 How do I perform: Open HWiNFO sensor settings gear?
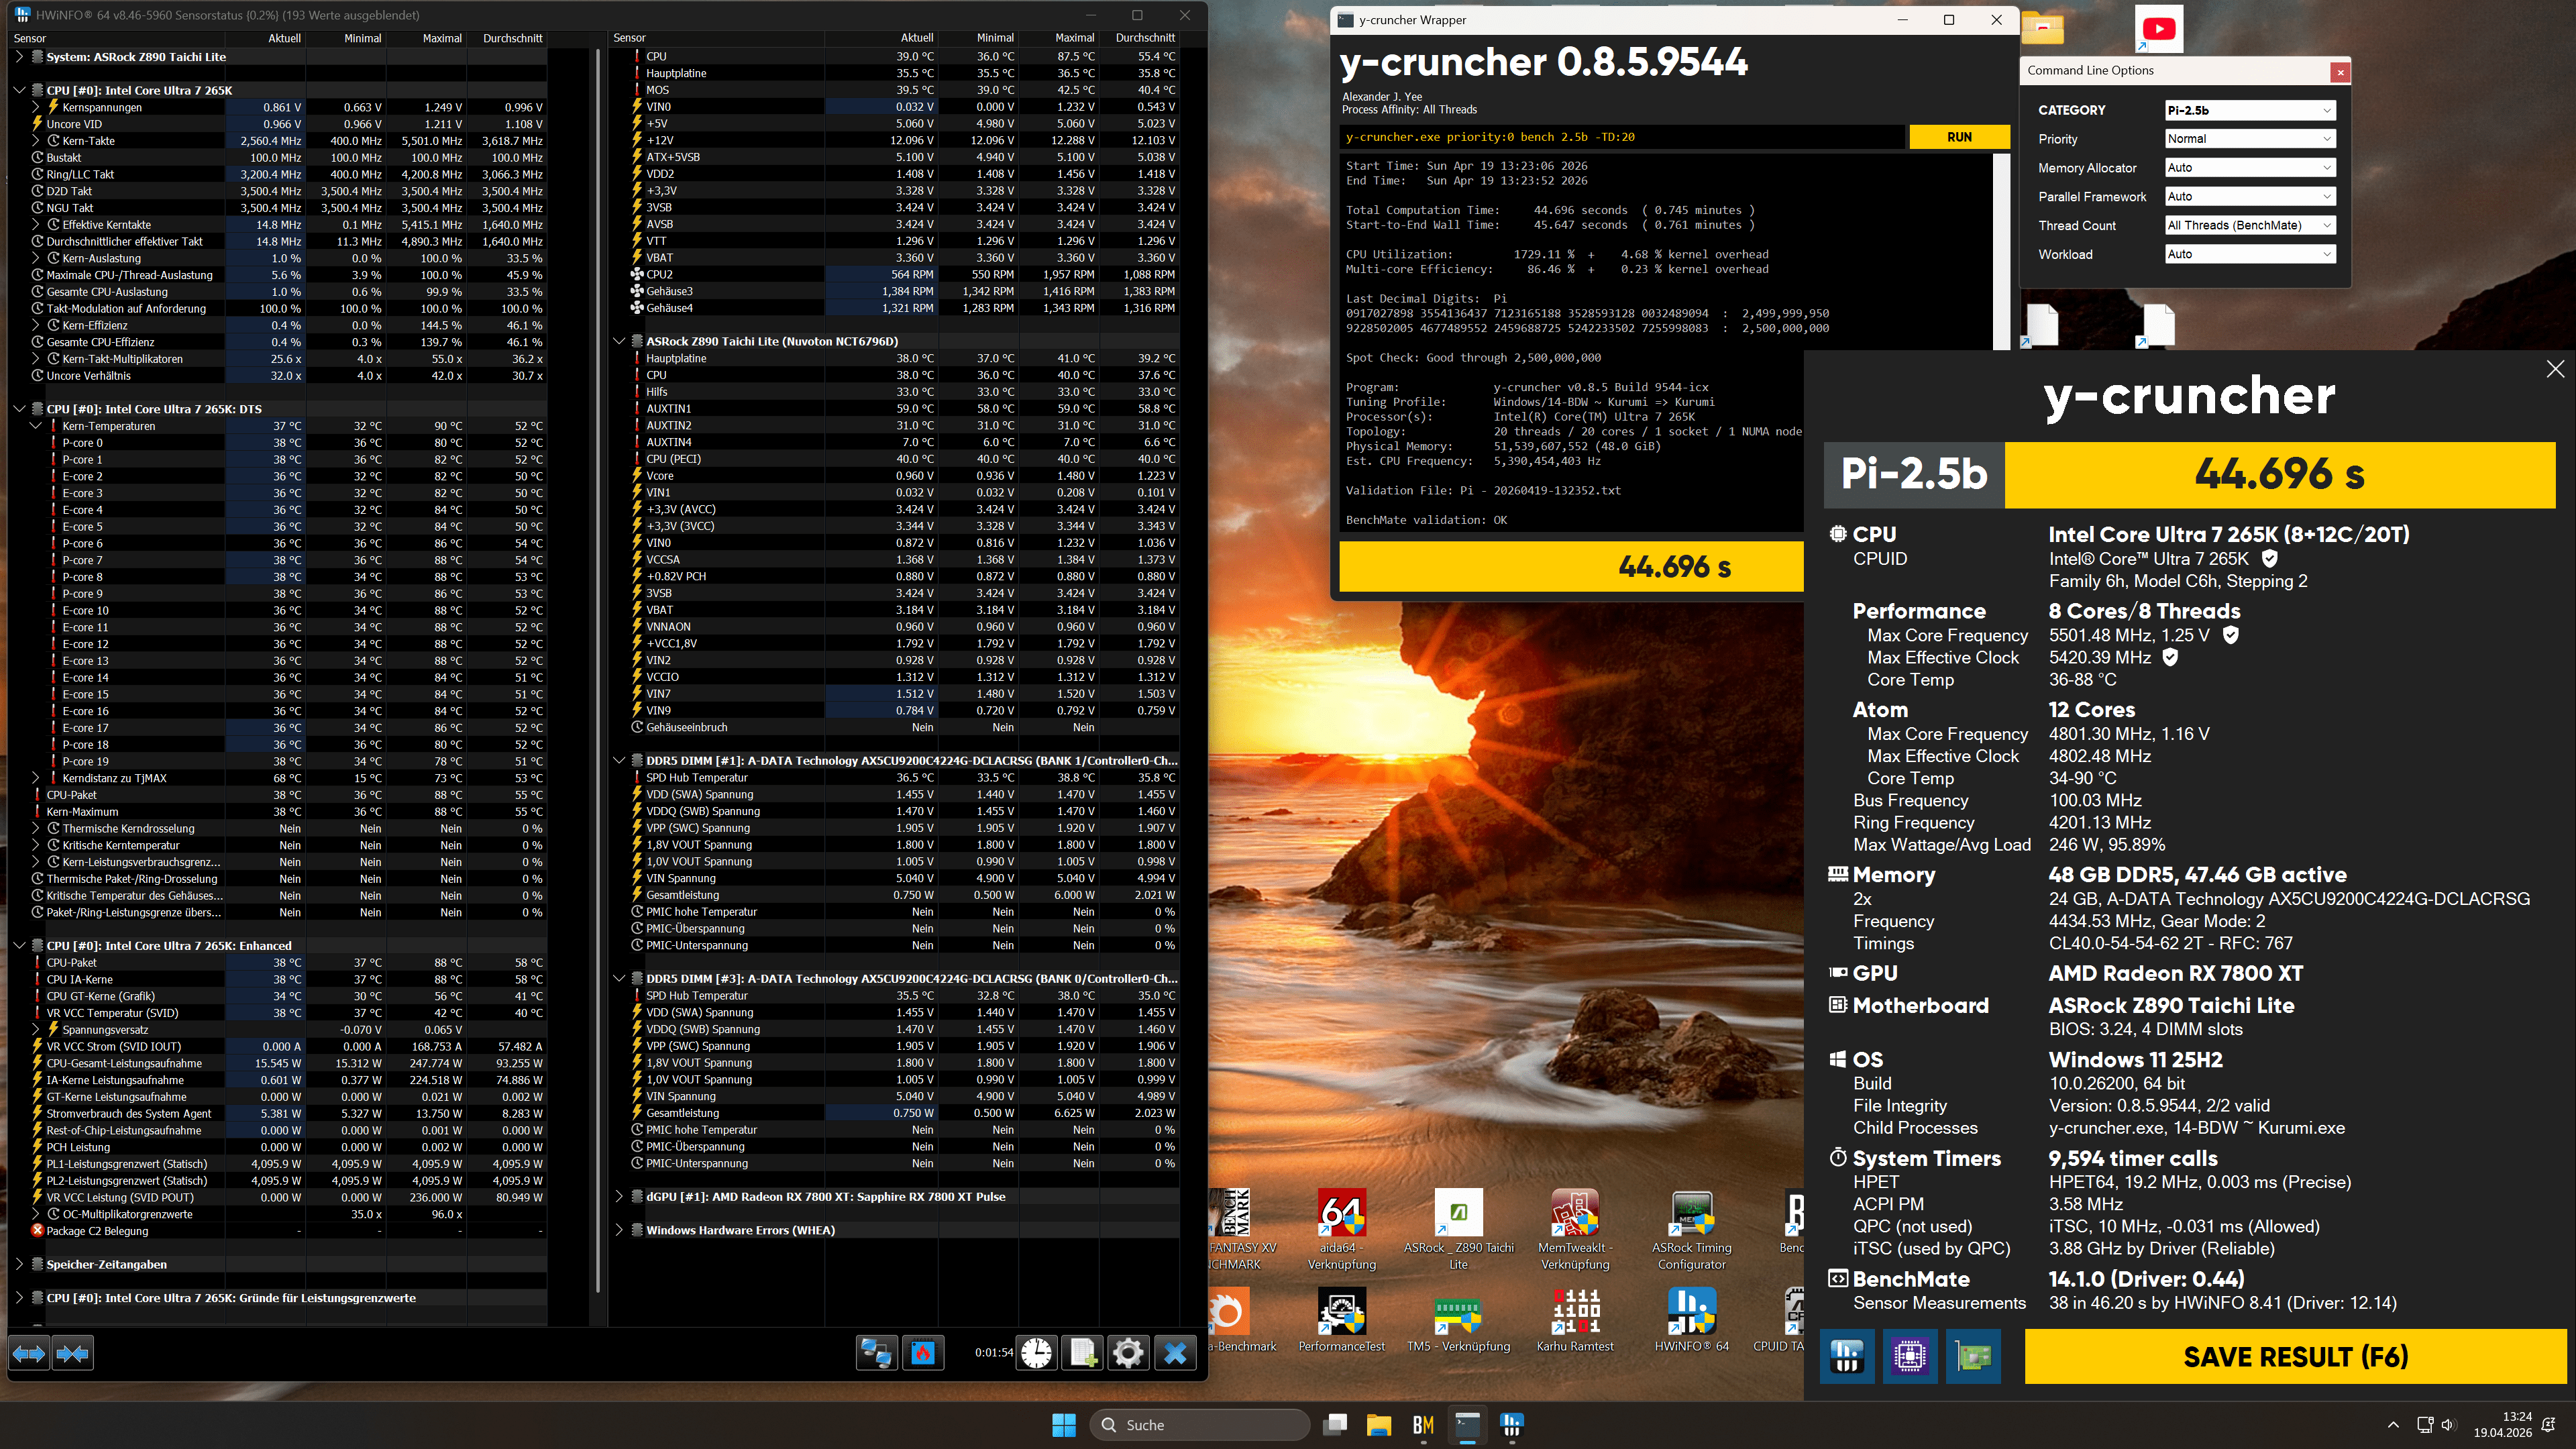click(1128, 1353)
